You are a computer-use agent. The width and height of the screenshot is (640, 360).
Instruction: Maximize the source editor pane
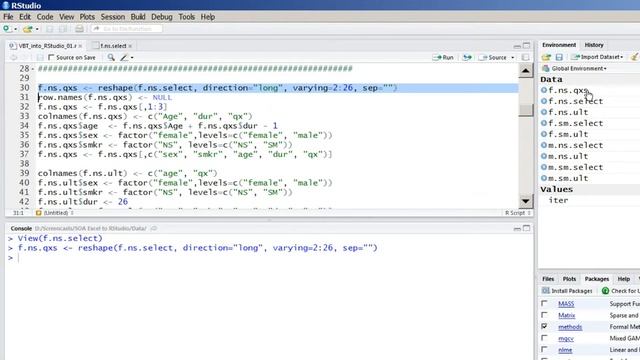coord(527,46)
